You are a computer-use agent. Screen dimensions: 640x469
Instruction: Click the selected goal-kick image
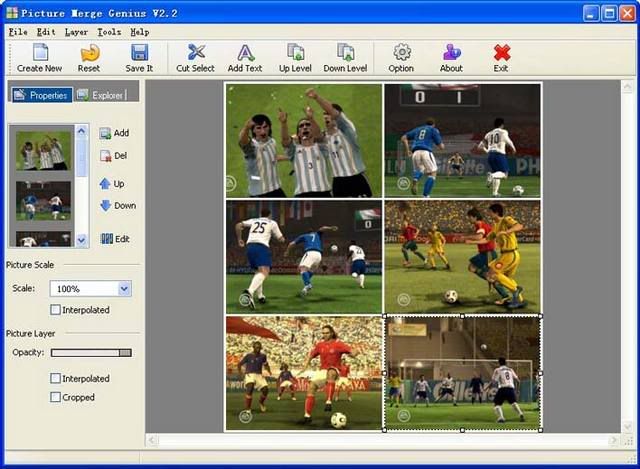[462, 373]
